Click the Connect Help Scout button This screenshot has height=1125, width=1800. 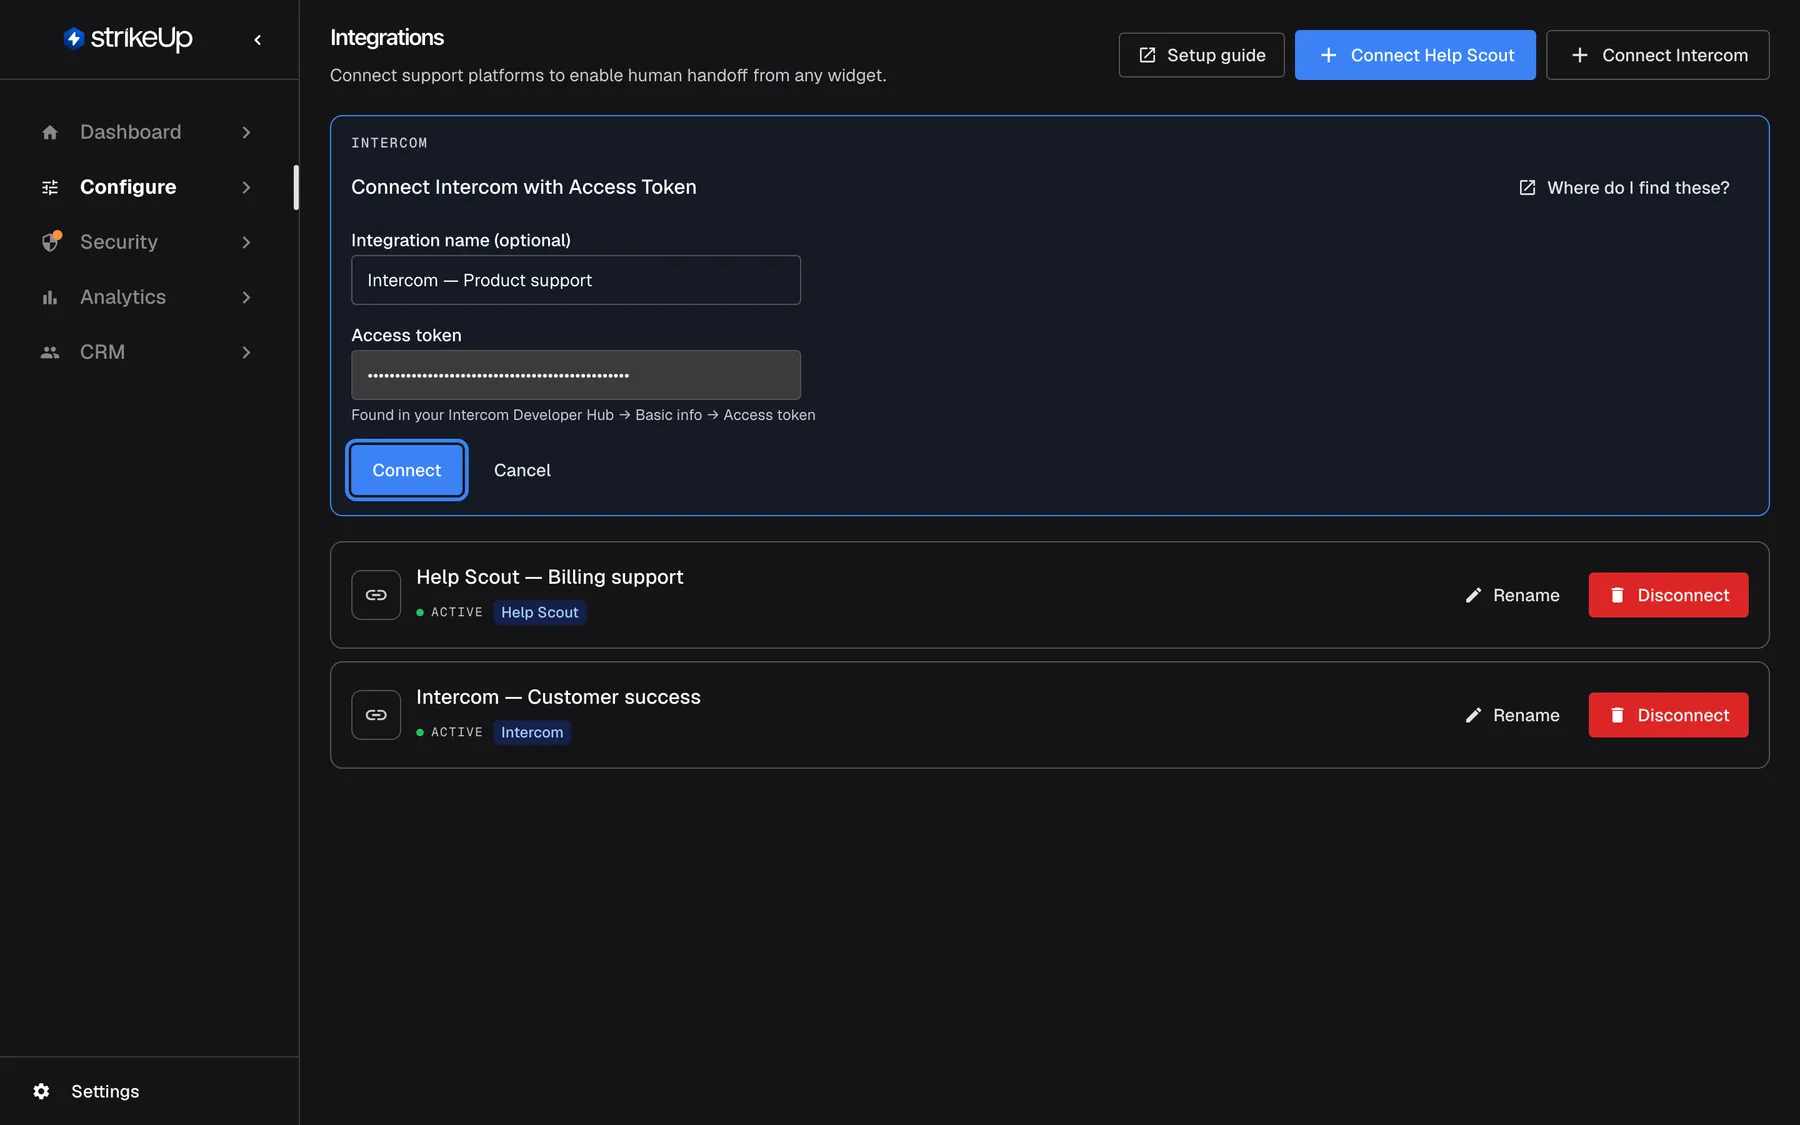[x=1415, y=55]
